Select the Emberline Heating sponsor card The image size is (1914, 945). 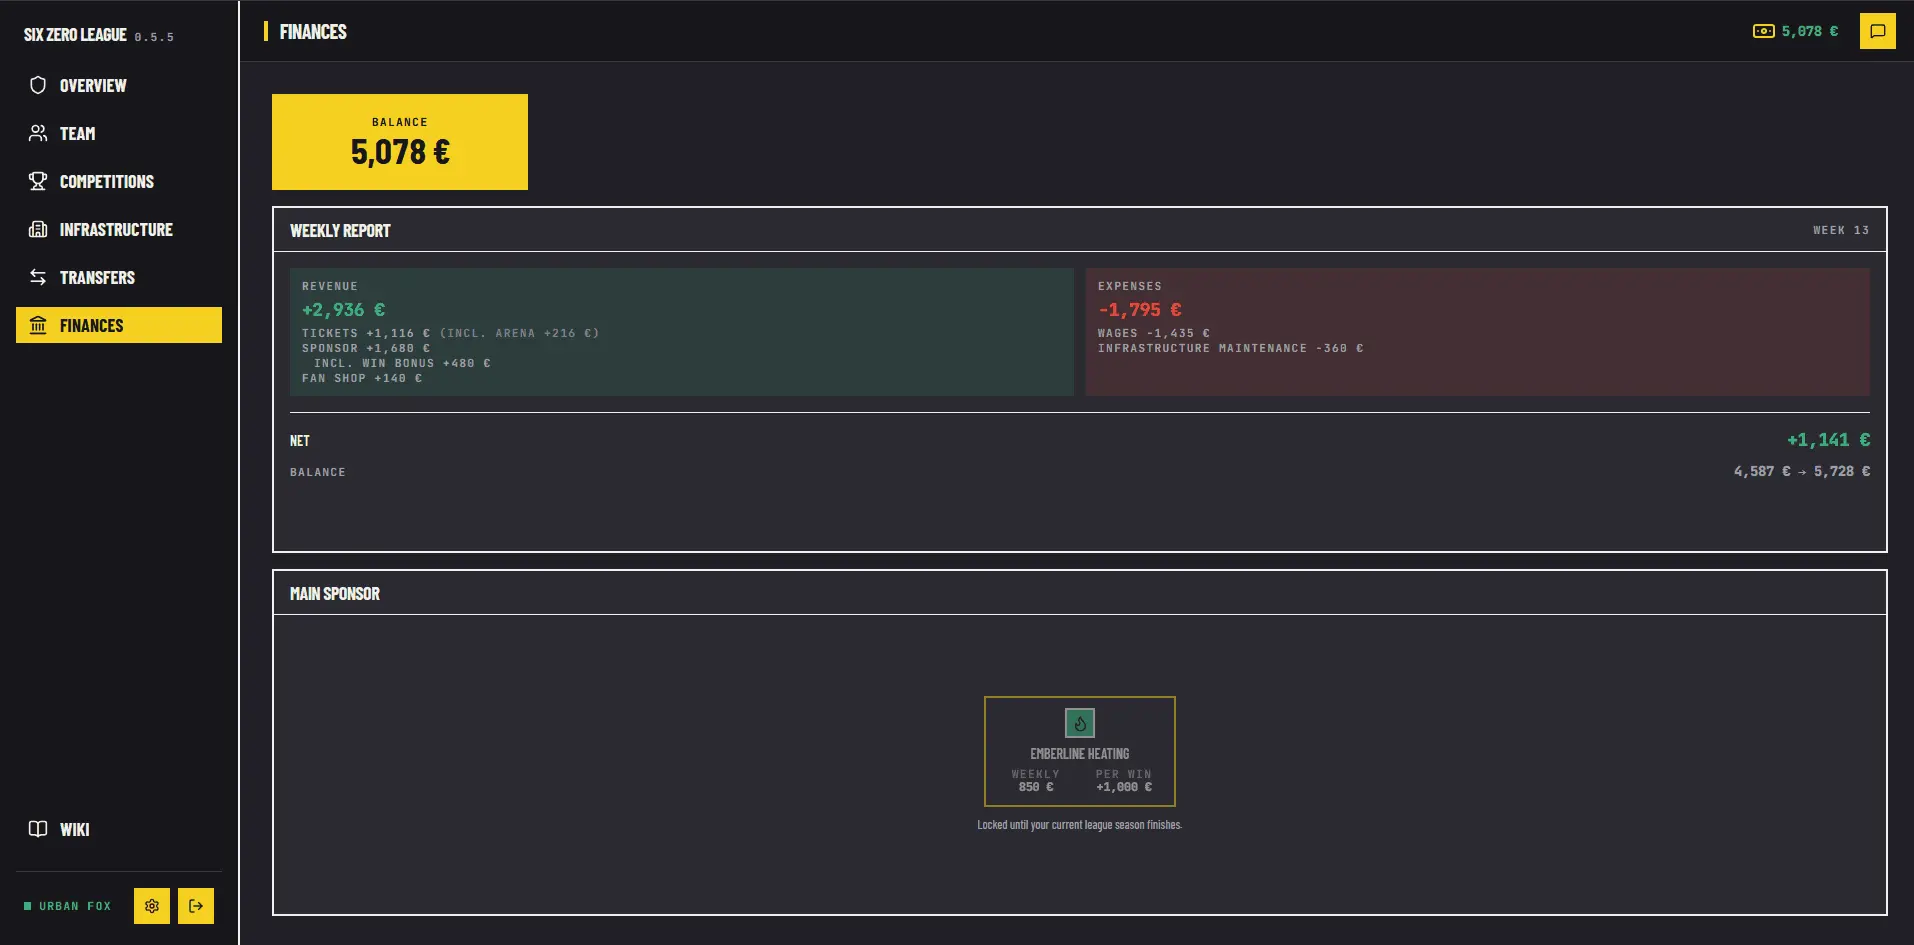coord(1080,751)
